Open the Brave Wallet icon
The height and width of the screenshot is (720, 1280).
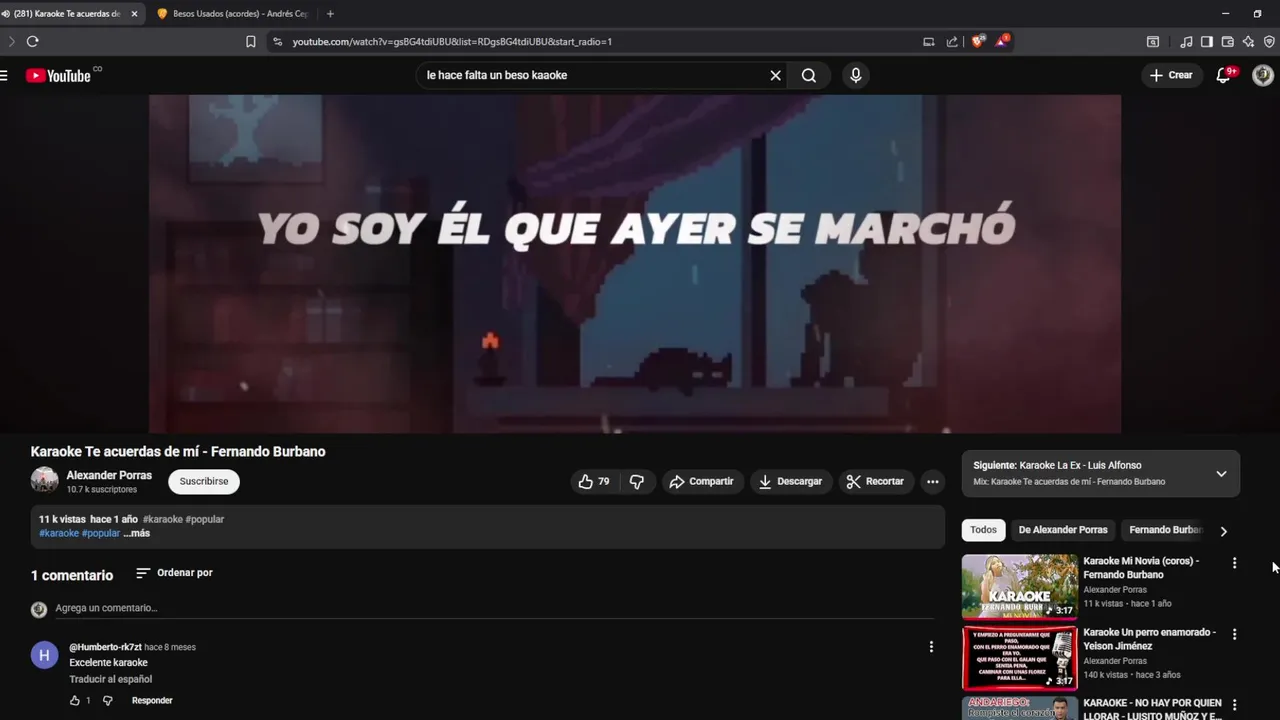coord(1227,41)
